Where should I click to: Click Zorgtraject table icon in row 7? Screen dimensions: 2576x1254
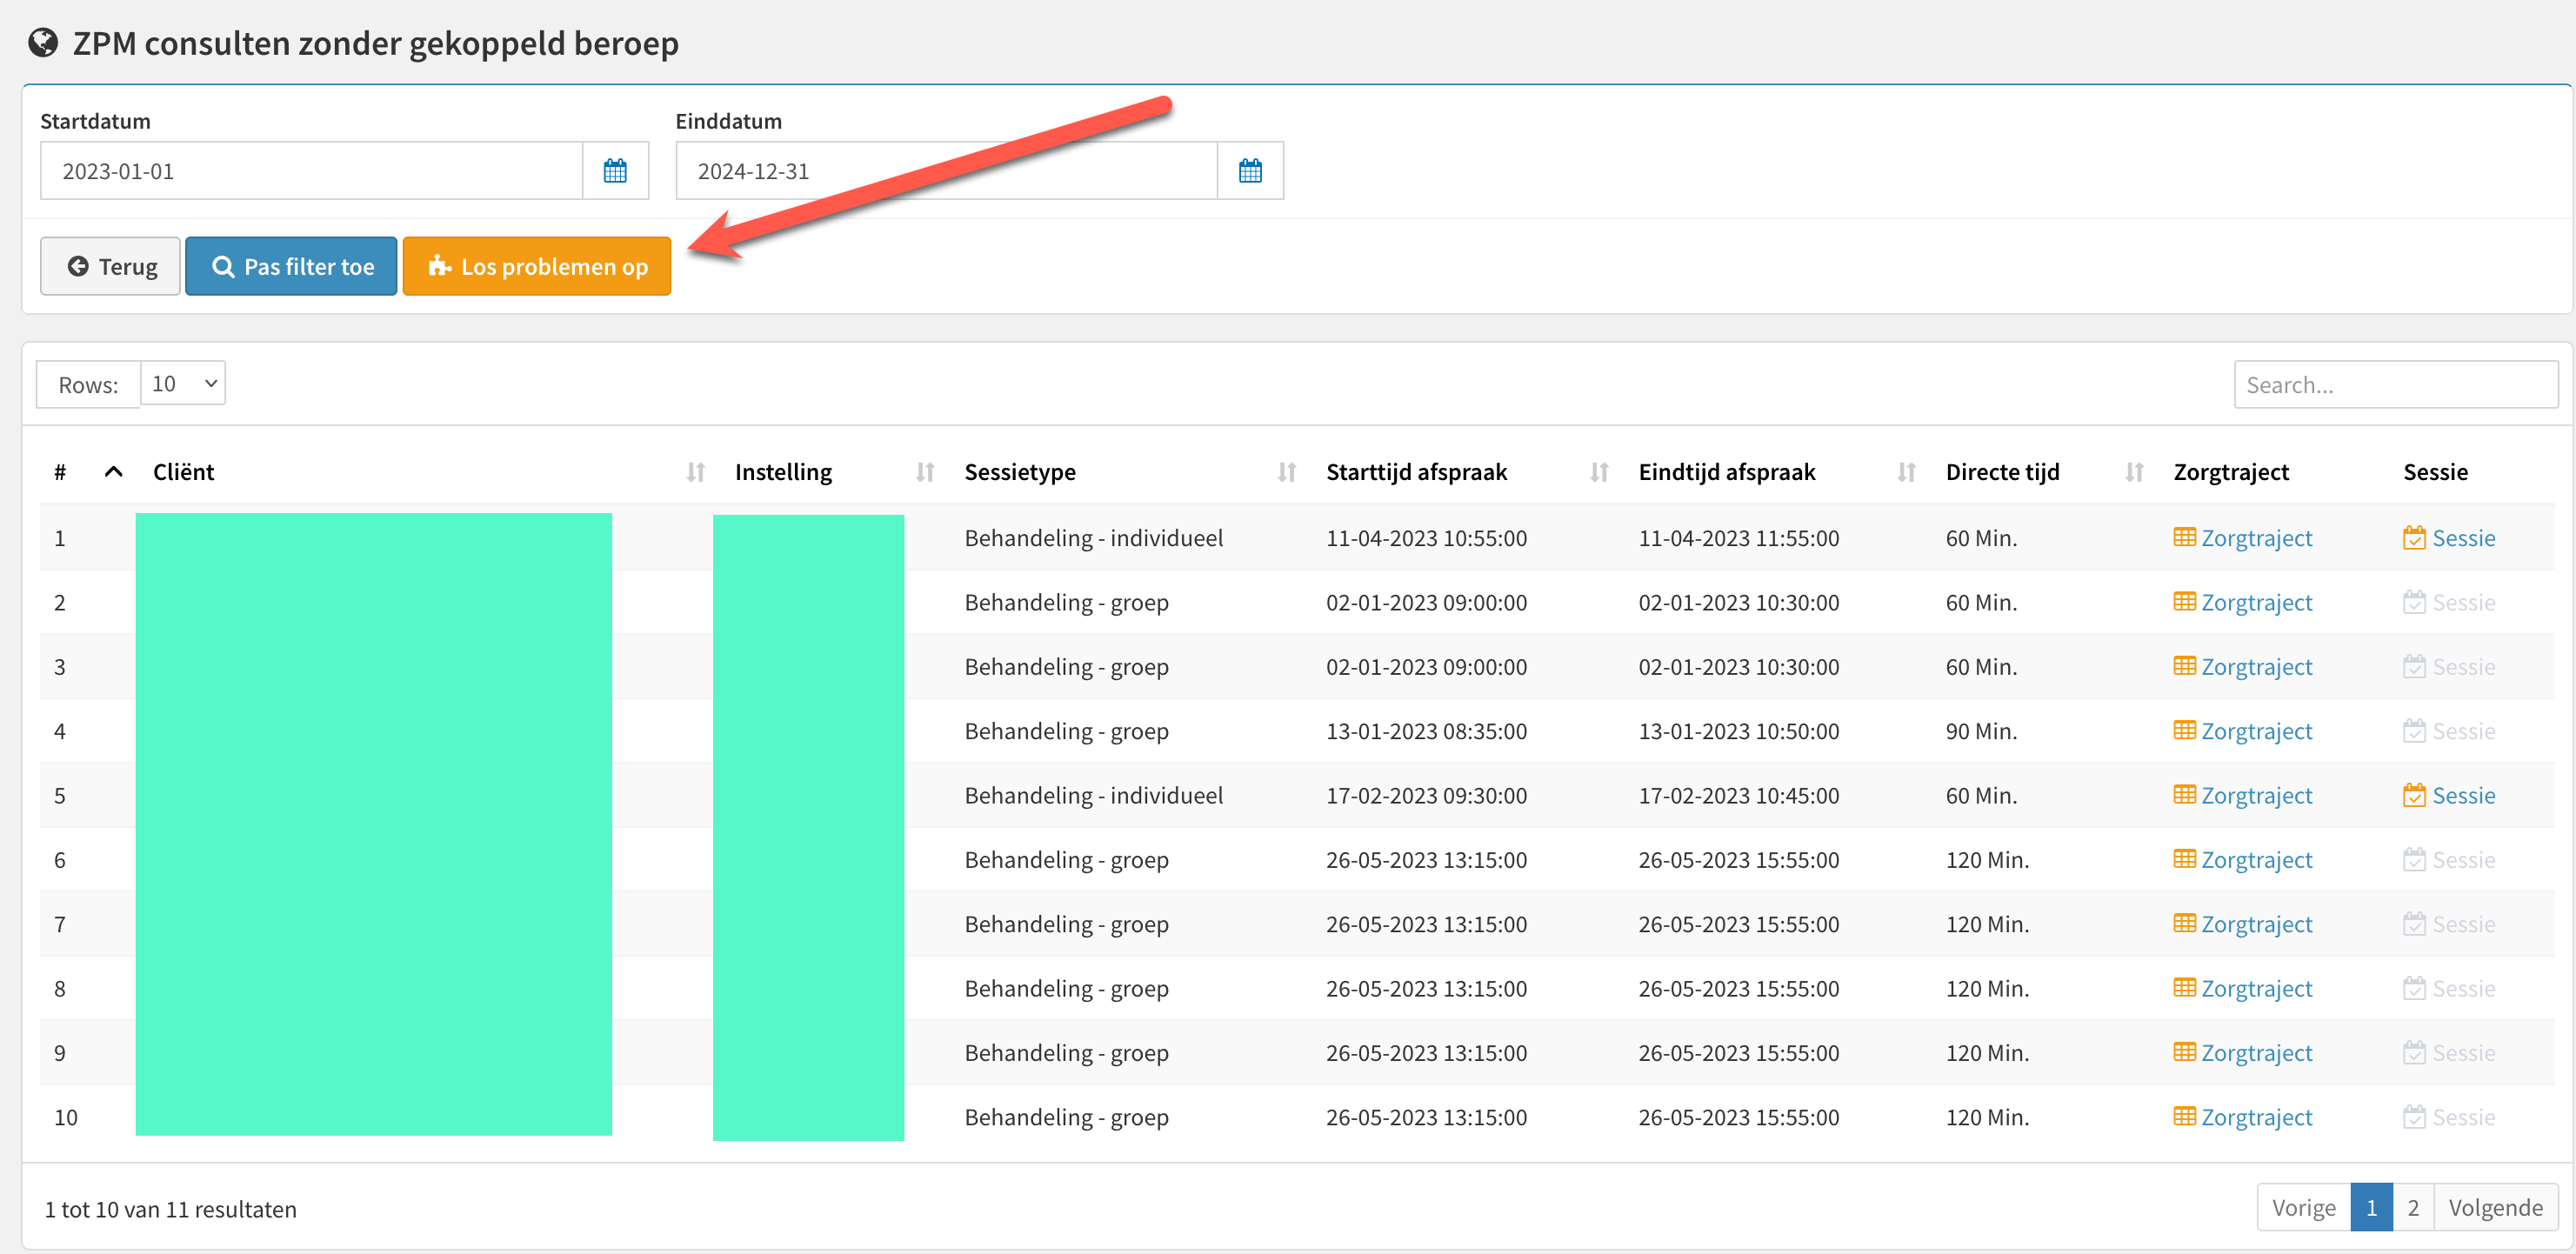2185,923
